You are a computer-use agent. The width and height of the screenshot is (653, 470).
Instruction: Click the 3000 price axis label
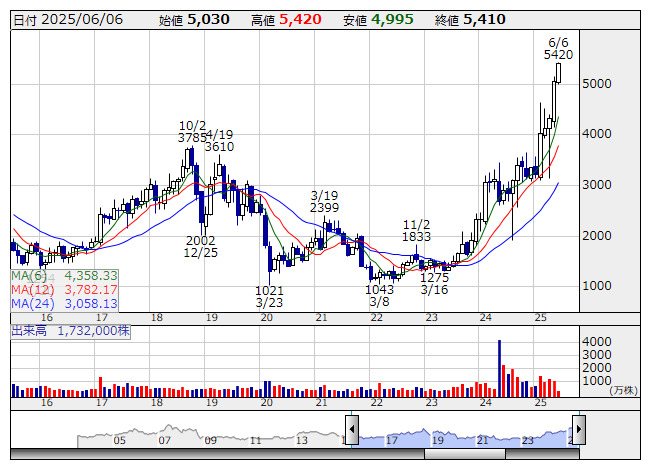[x=597, y=185]
